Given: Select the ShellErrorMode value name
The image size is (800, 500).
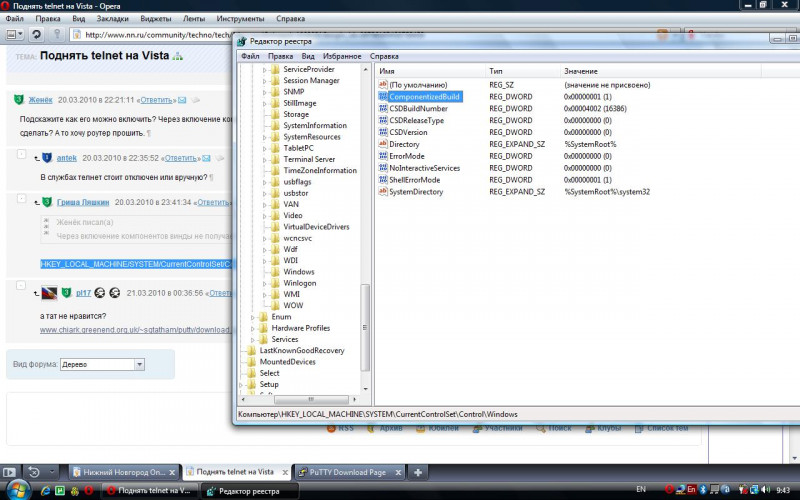Looking at the screenshot, I should 414,180.
